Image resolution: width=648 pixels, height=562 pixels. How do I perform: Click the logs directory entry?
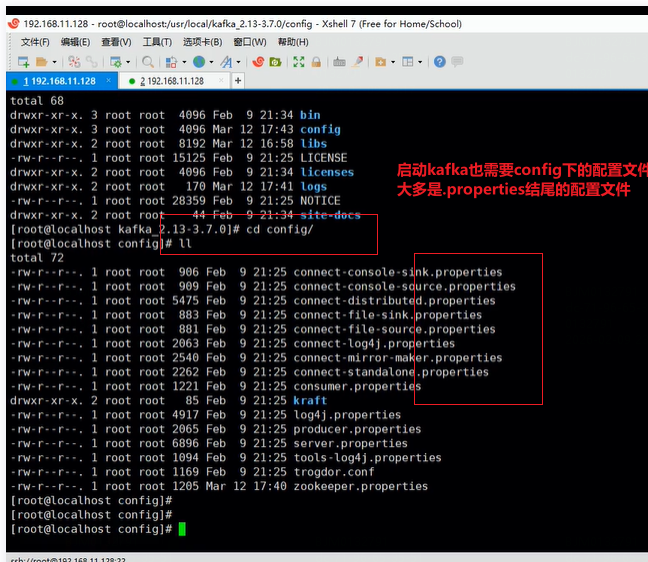point(313,186)
